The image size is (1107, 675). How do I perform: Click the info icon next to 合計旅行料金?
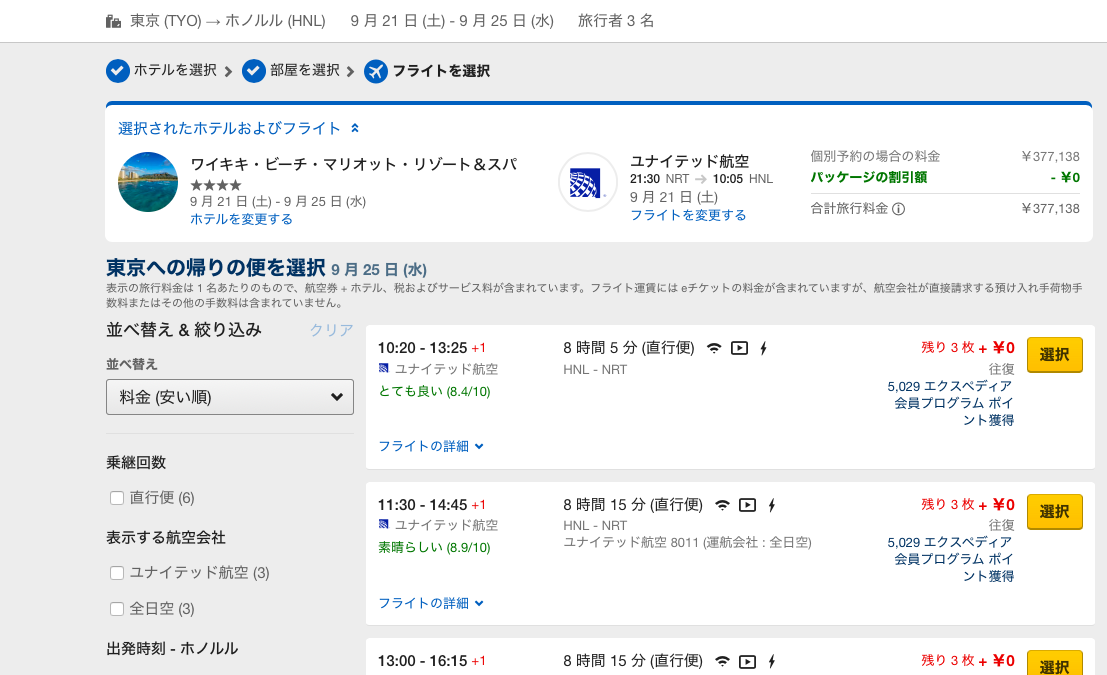pos(899,209)
